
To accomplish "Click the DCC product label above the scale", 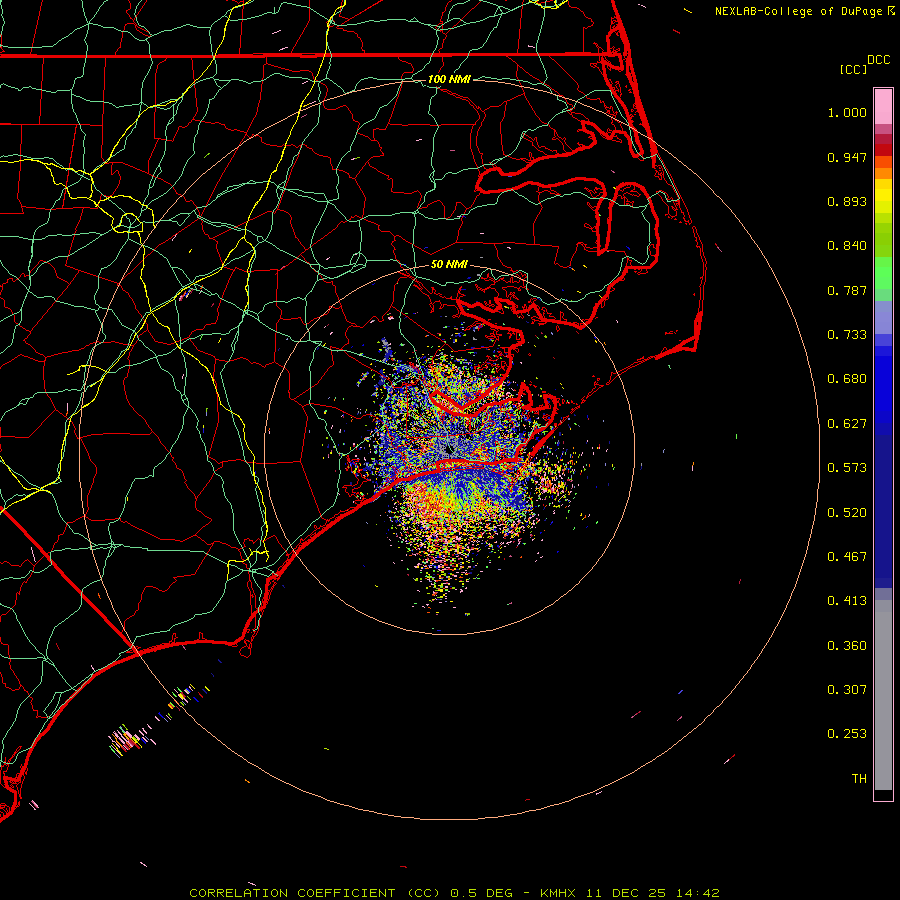I will [x=878, y=60].
